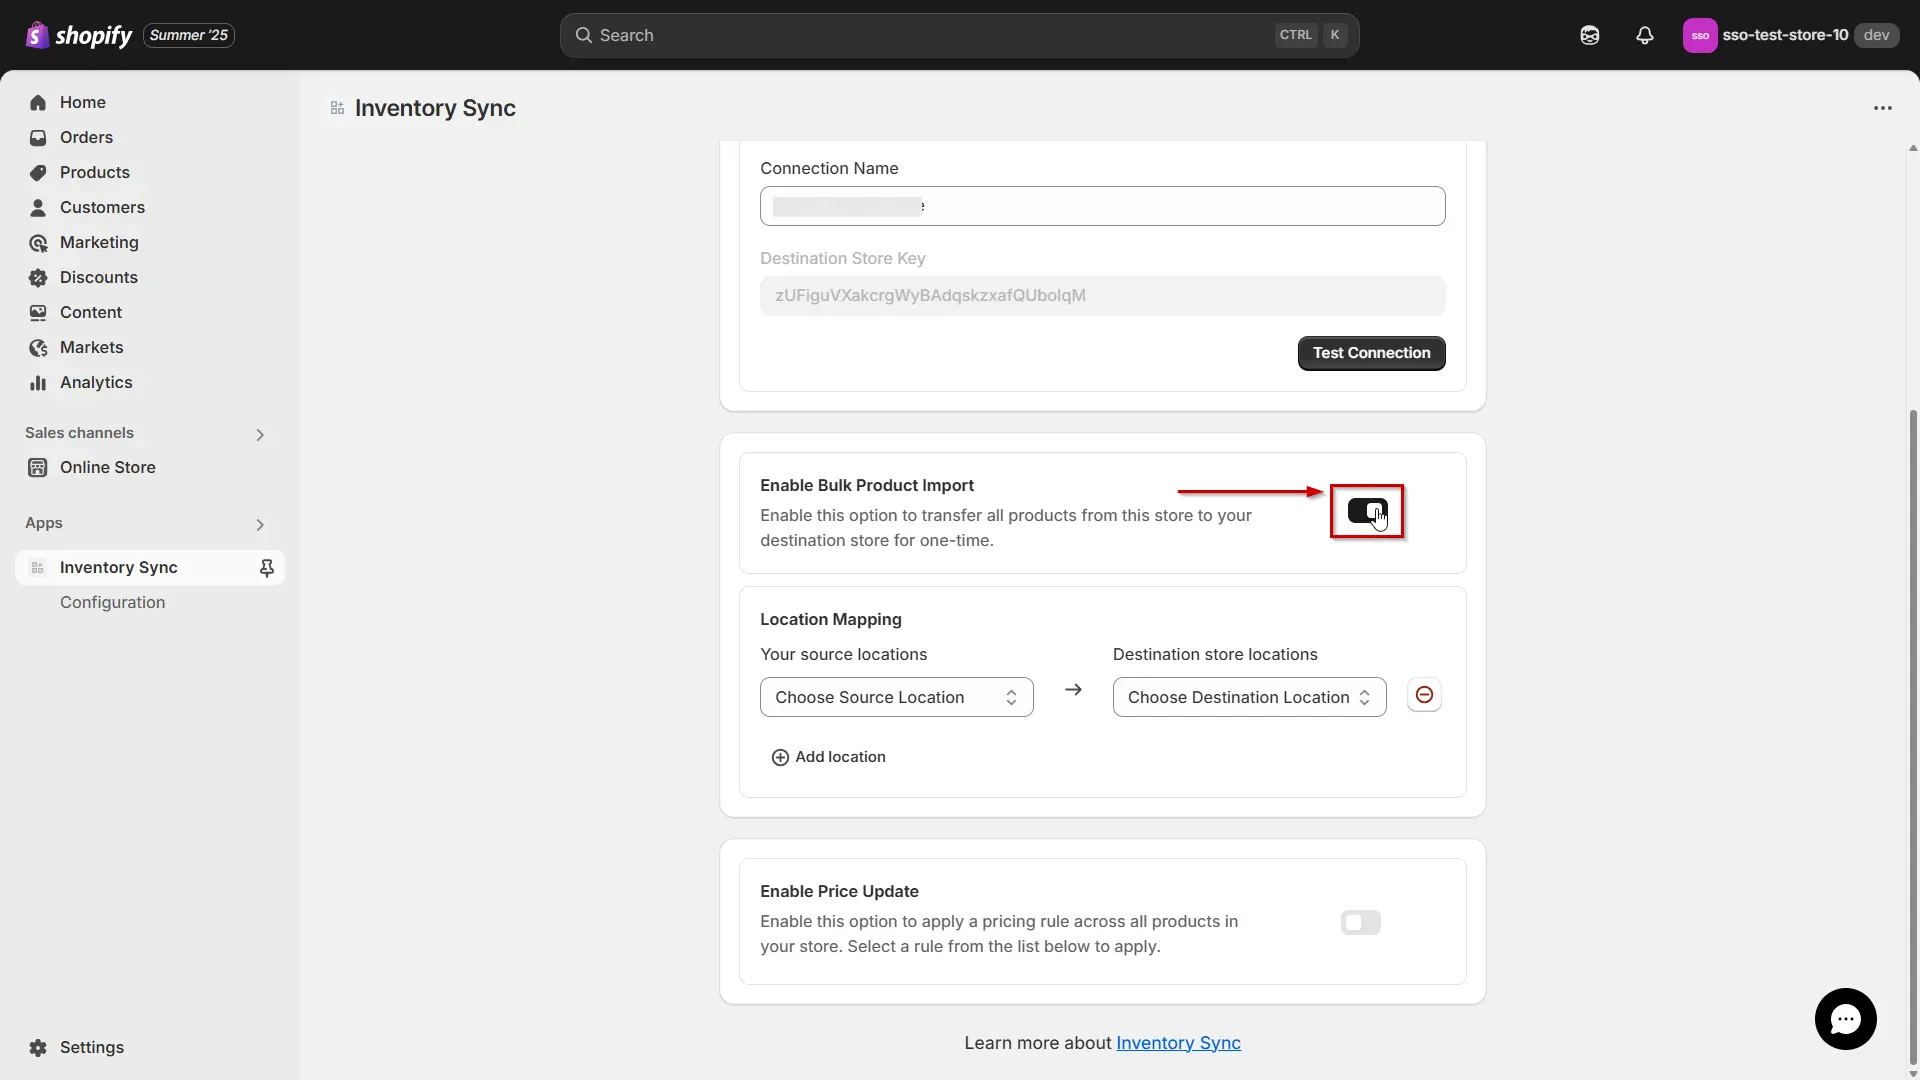Remove location mapping row minus icon

(x=1424, y=695)
